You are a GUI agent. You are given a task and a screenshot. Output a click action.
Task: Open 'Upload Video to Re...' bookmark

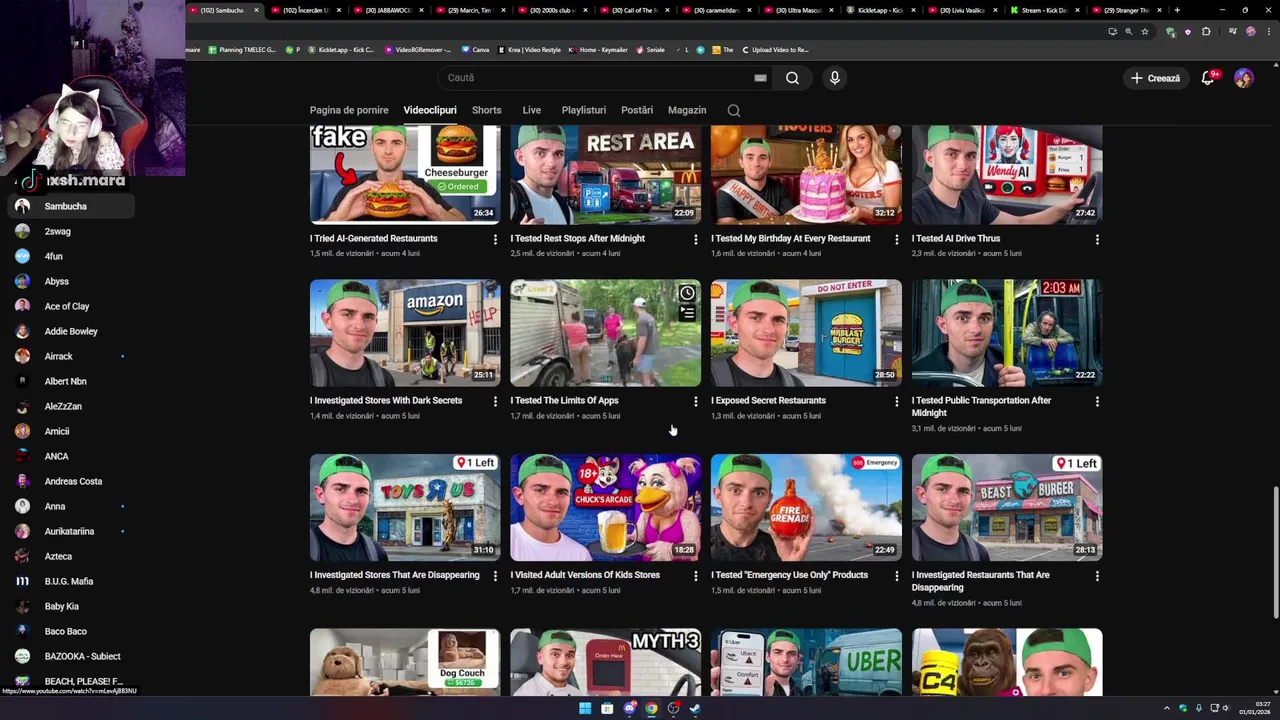[774, 49]
